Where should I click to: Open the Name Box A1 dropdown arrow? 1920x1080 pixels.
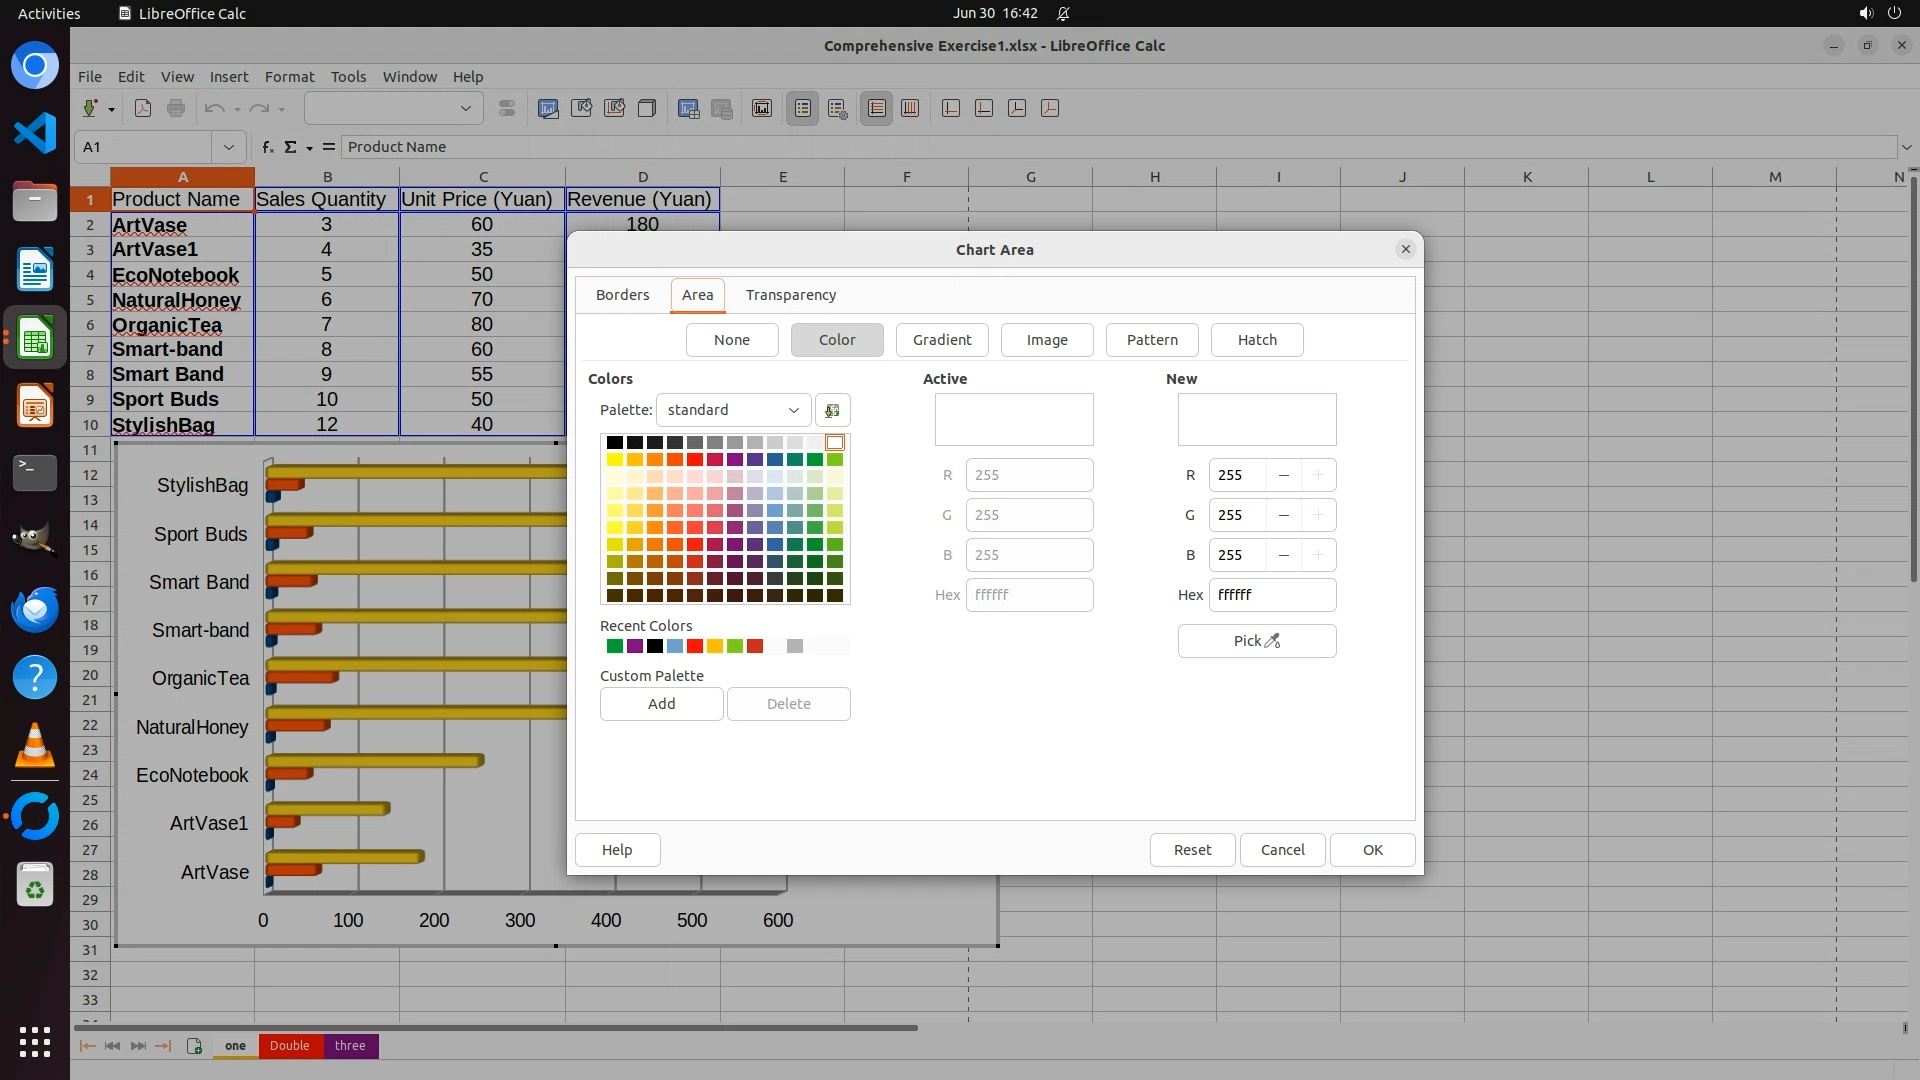click(x=229, y=147)
